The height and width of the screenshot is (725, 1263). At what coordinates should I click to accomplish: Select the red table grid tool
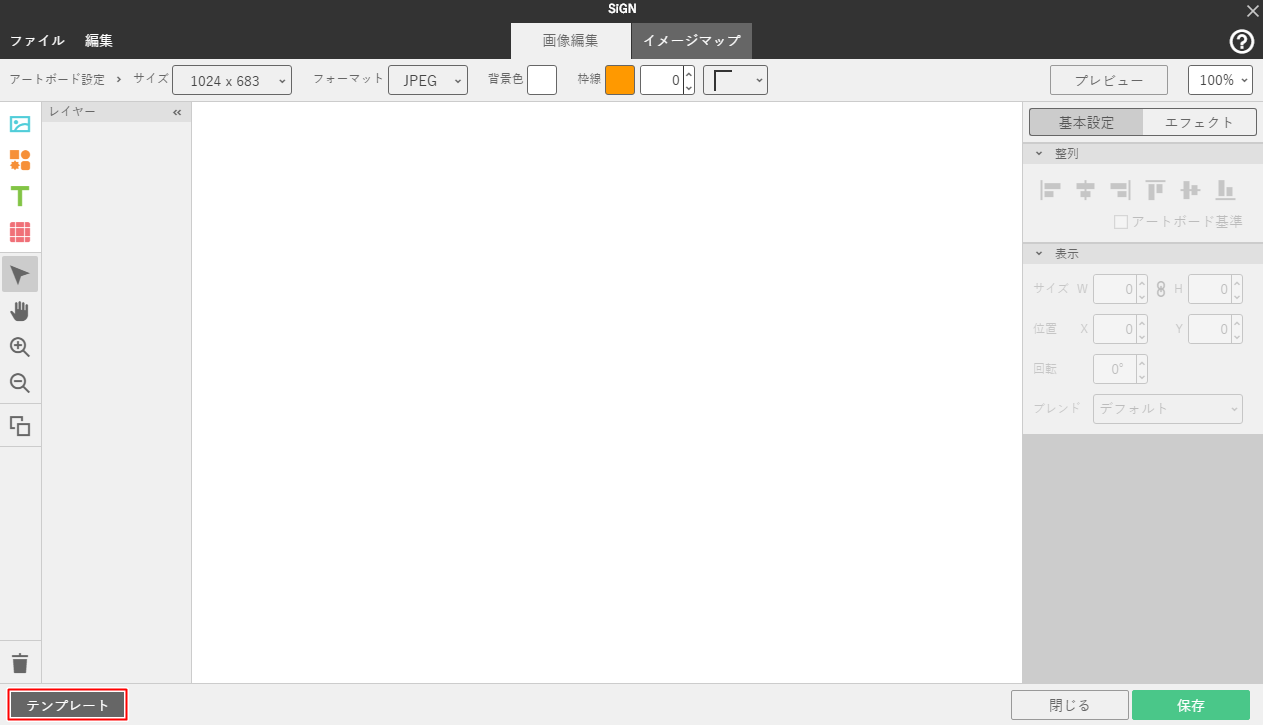point(20,232)
